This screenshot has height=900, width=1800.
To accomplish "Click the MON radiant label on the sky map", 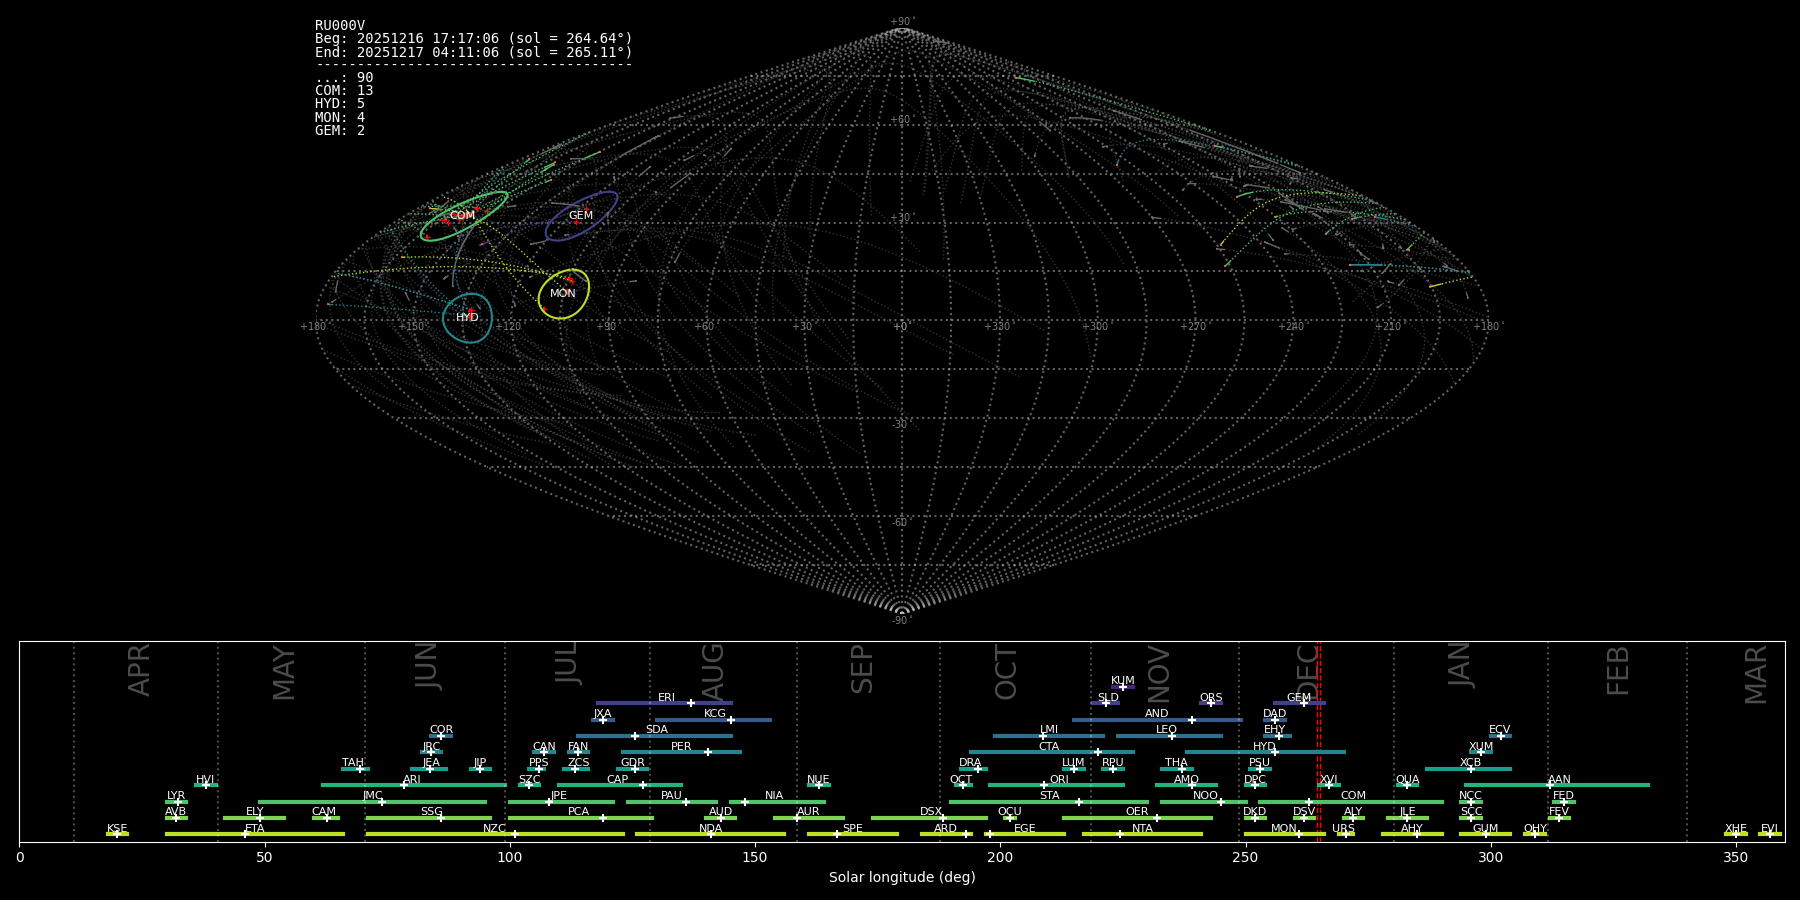I will point(563,294).
